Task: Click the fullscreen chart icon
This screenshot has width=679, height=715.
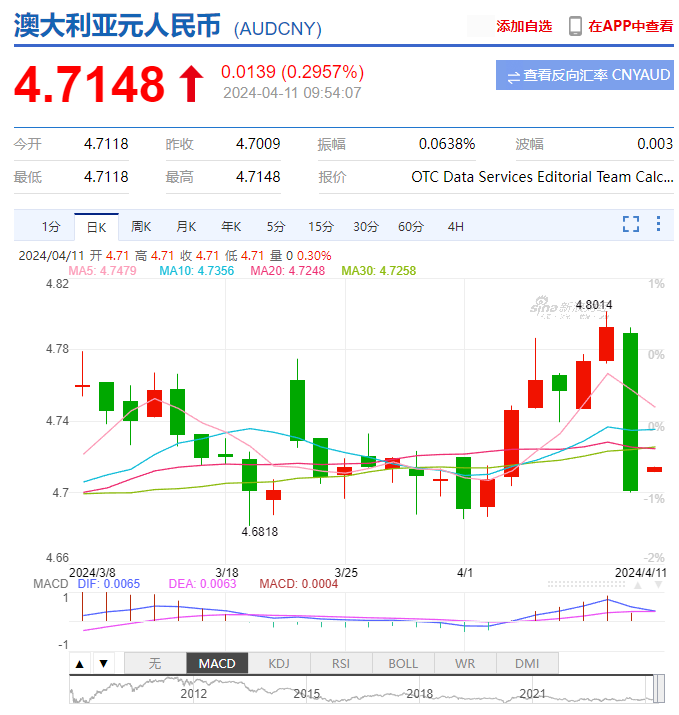Action: tap(631, 224)
